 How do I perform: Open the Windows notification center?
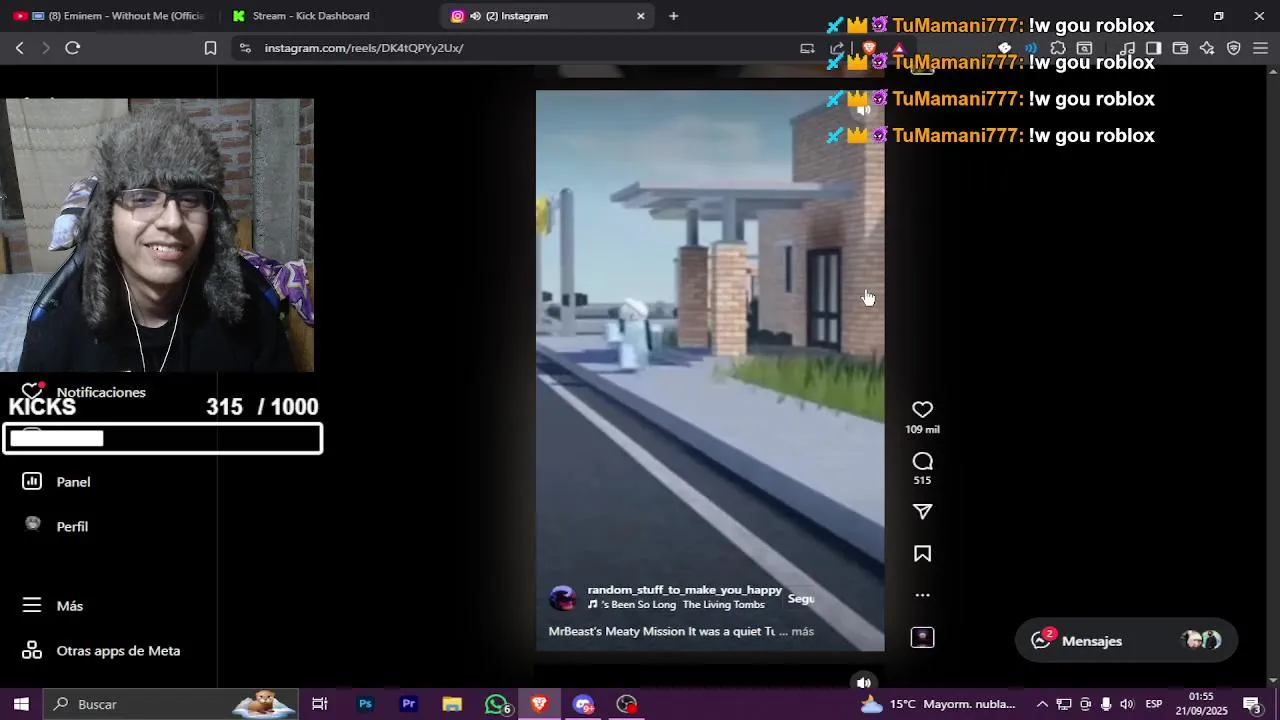click(1252, 704)
